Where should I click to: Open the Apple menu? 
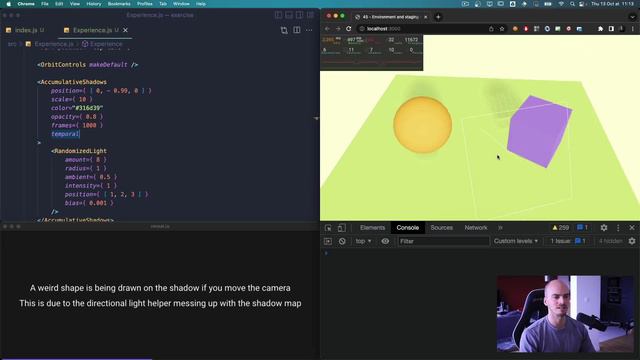click(8, 4)
